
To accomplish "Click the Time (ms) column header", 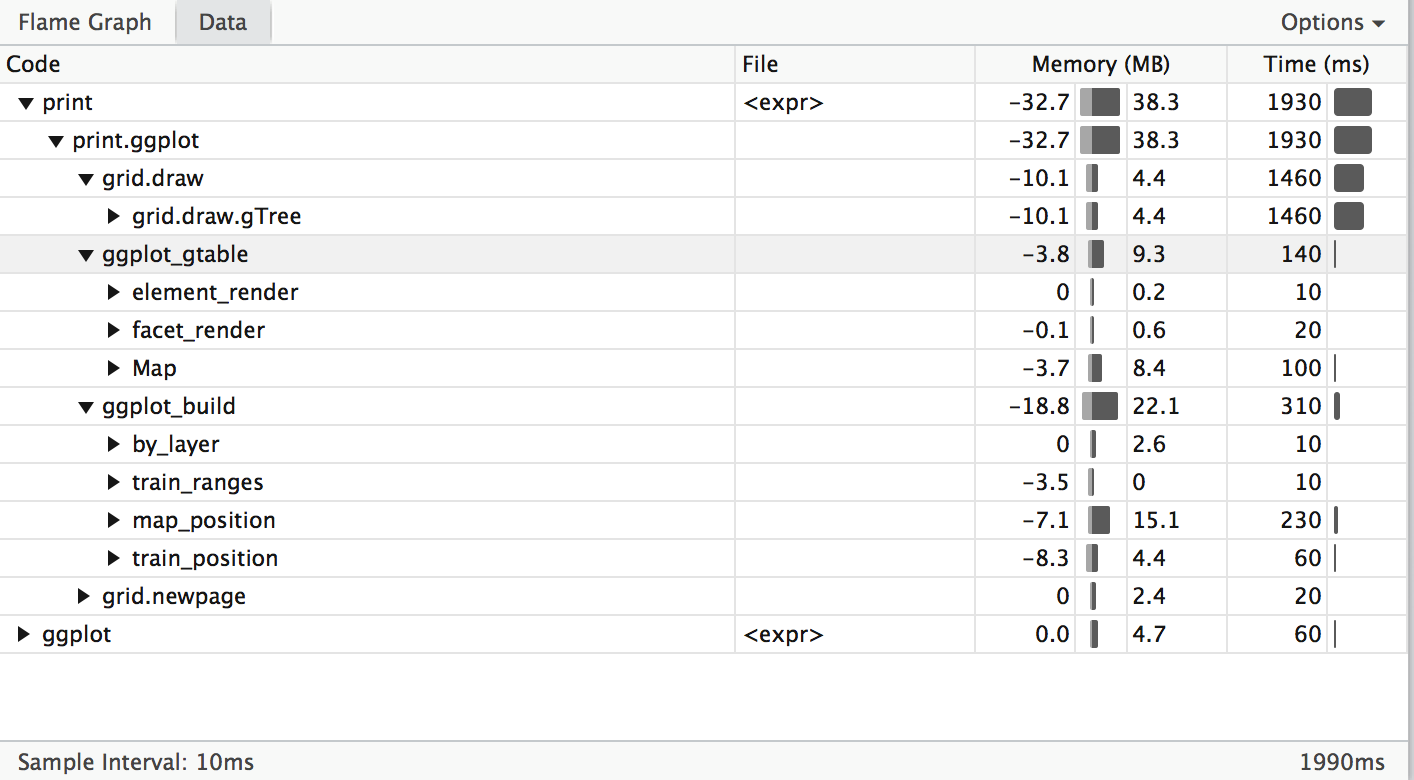I will tap(1317, 64).
